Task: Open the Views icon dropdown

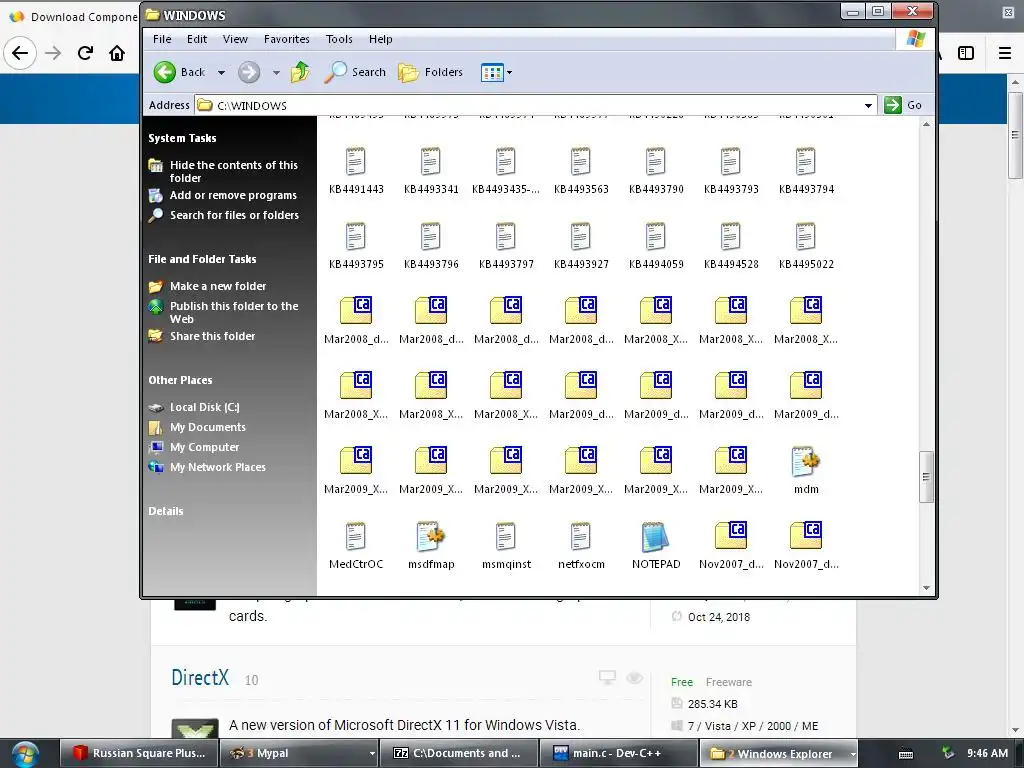Action: click(496, 72)
